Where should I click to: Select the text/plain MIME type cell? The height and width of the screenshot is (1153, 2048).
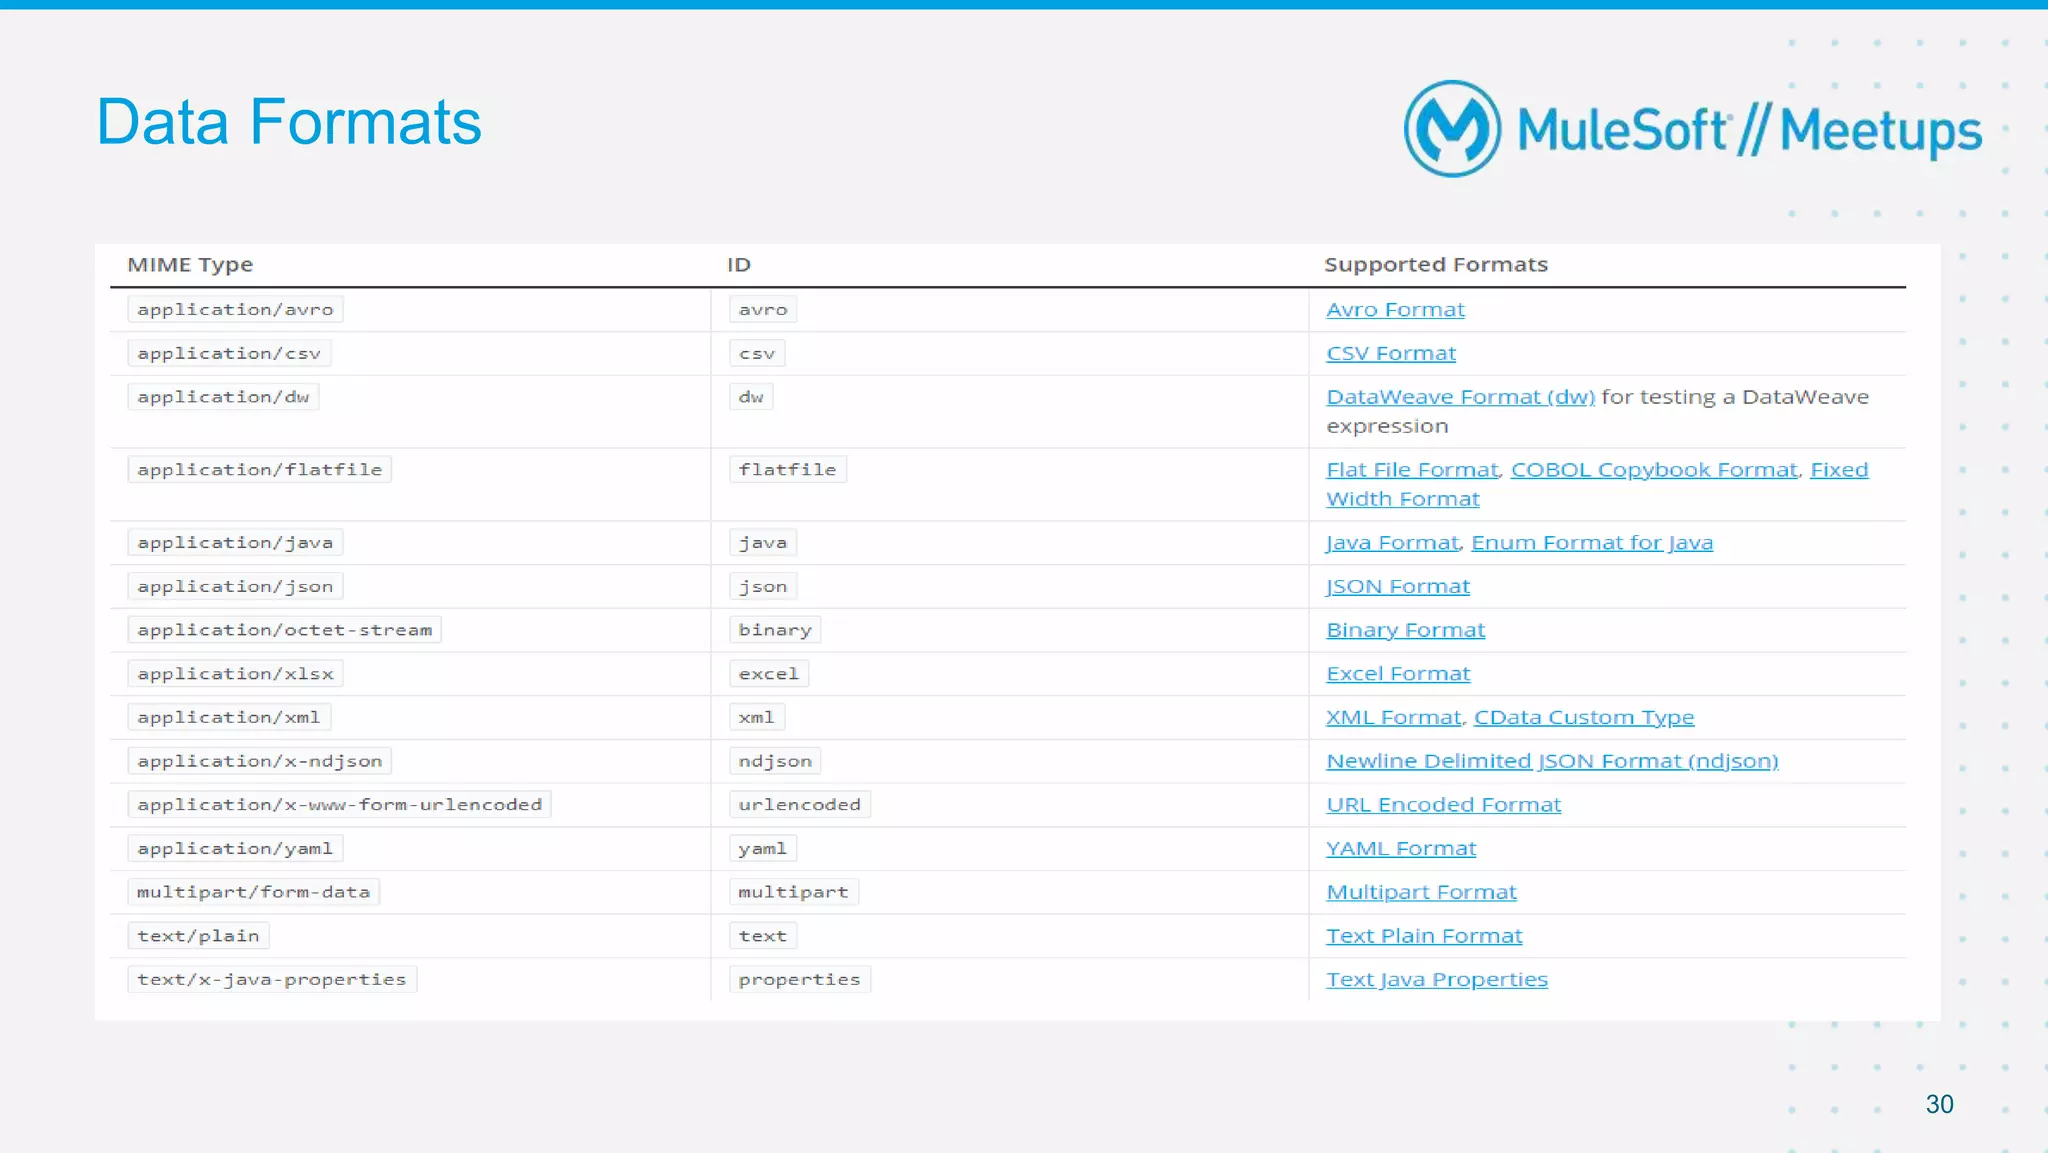pyautogui.click(x=198, y=936)
